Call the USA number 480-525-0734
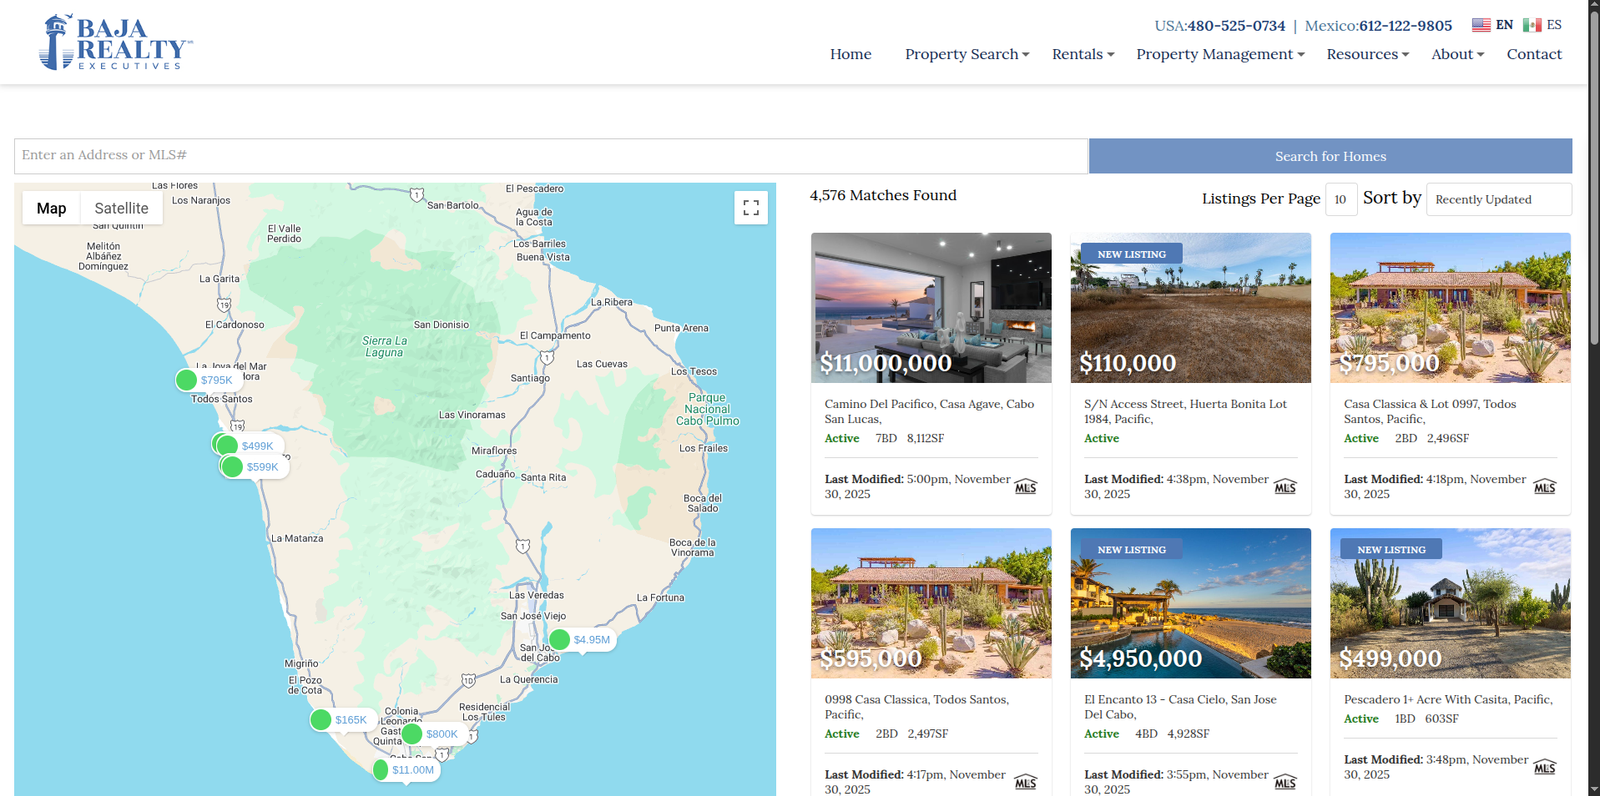This screenshot has width=1600, height=796. (x=1236, y=26)
